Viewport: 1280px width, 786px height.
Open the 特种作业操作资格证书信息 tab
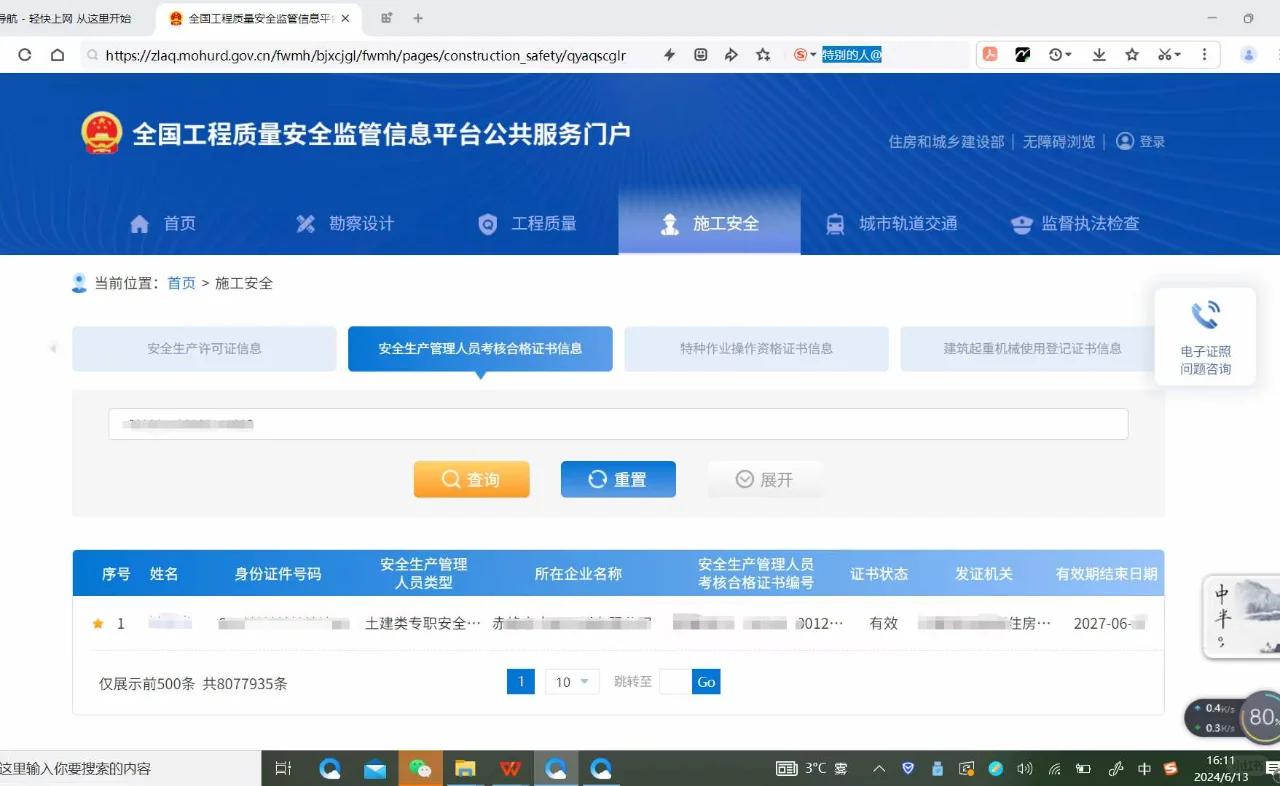point(756,348)
